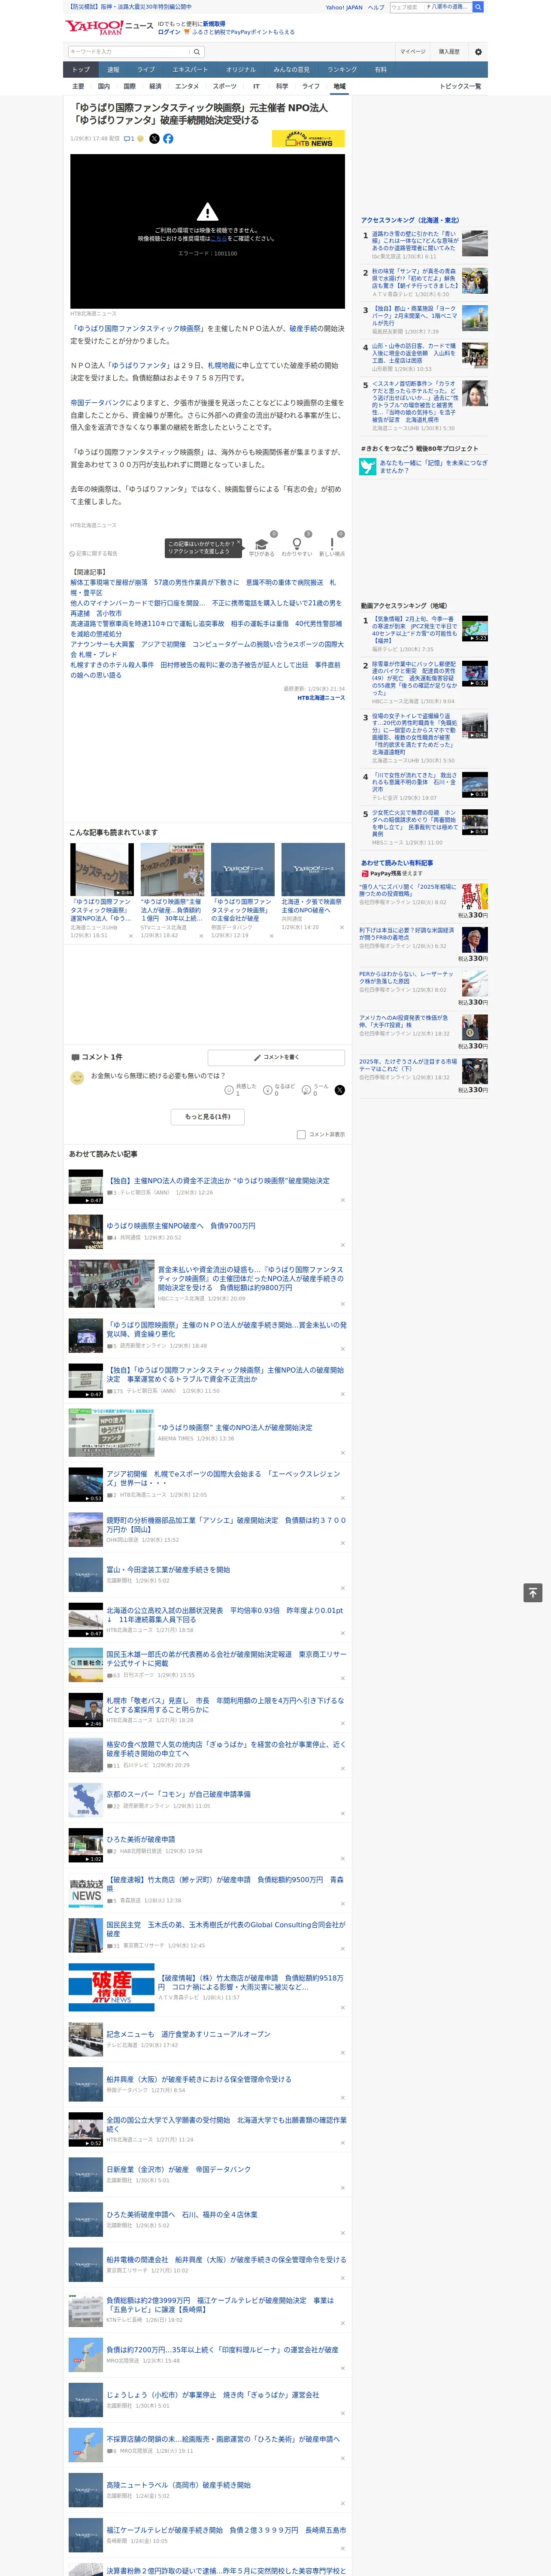551x2576 pixels.
Task: Open the 防災模試 banner link at the top
Action: (130, 7)
